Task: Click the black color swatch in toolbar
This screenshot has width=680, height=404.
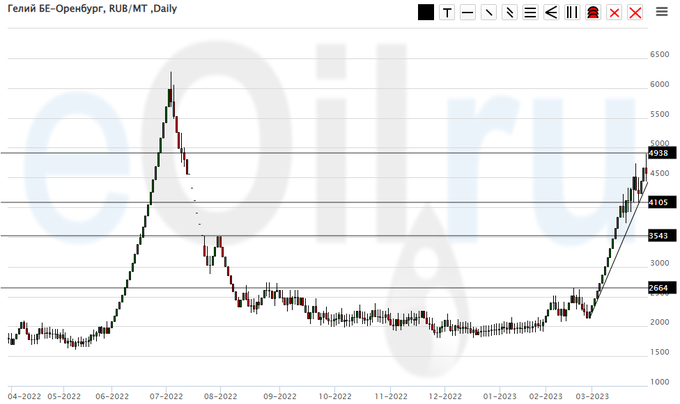Action: (x=426, y=12)
